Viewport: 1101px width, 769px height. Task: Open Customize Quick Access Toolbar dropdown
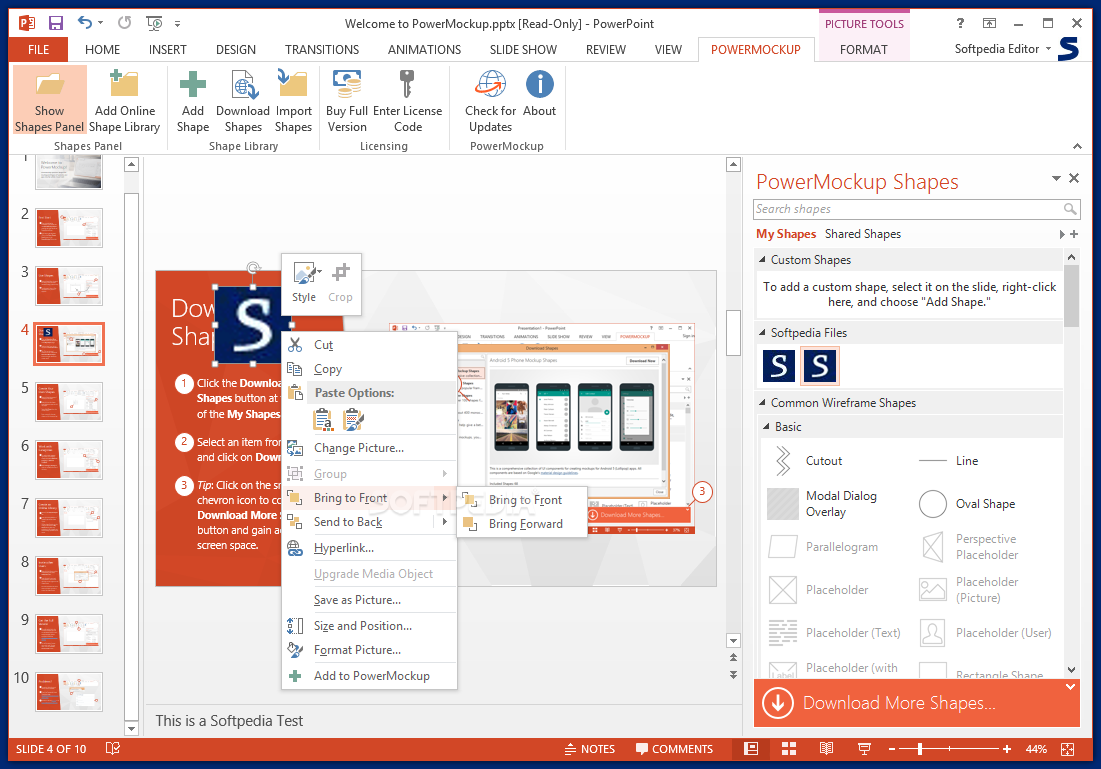point(178,24)
